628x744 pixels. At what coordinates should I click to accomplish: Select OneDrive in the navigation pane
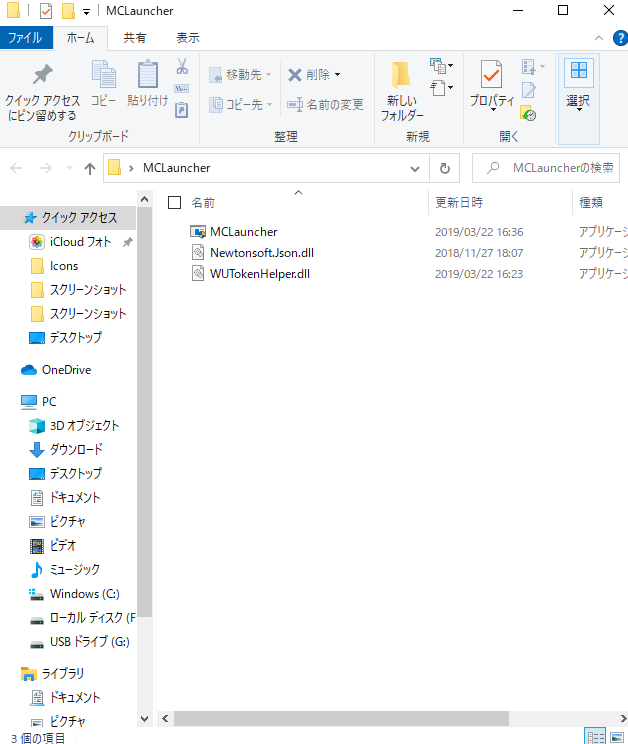point(66,370)
